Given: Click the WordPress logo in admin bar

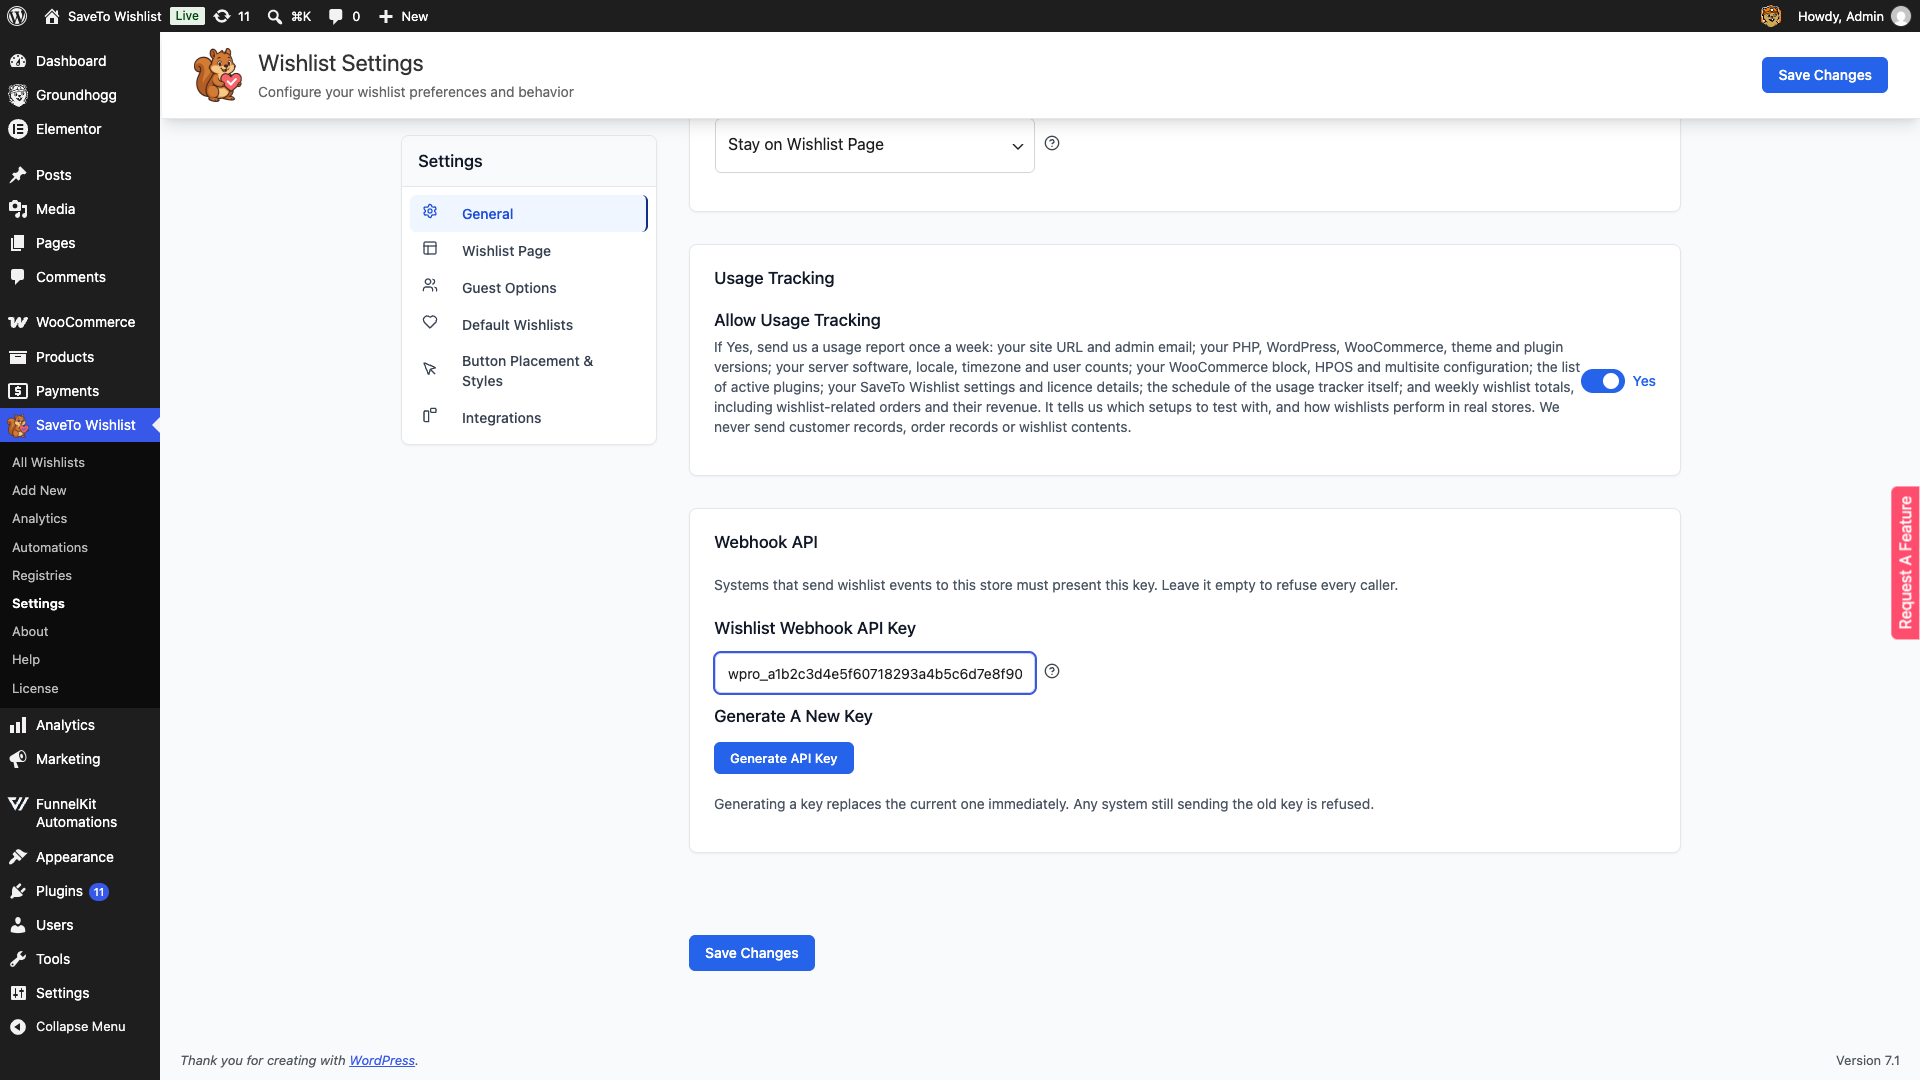Looking at the screenshot, I should [x=17, y=16].
